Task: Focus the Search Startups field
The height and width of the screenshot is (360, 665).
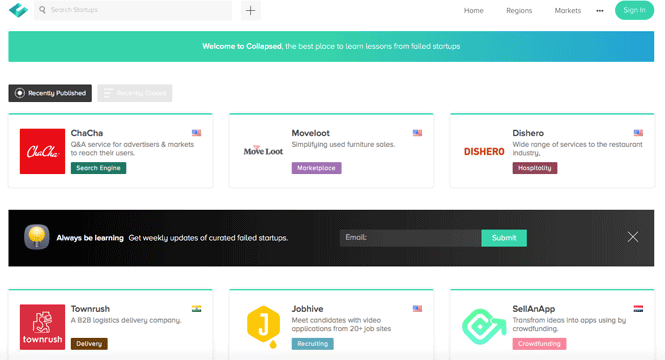Action: (133, 10)
